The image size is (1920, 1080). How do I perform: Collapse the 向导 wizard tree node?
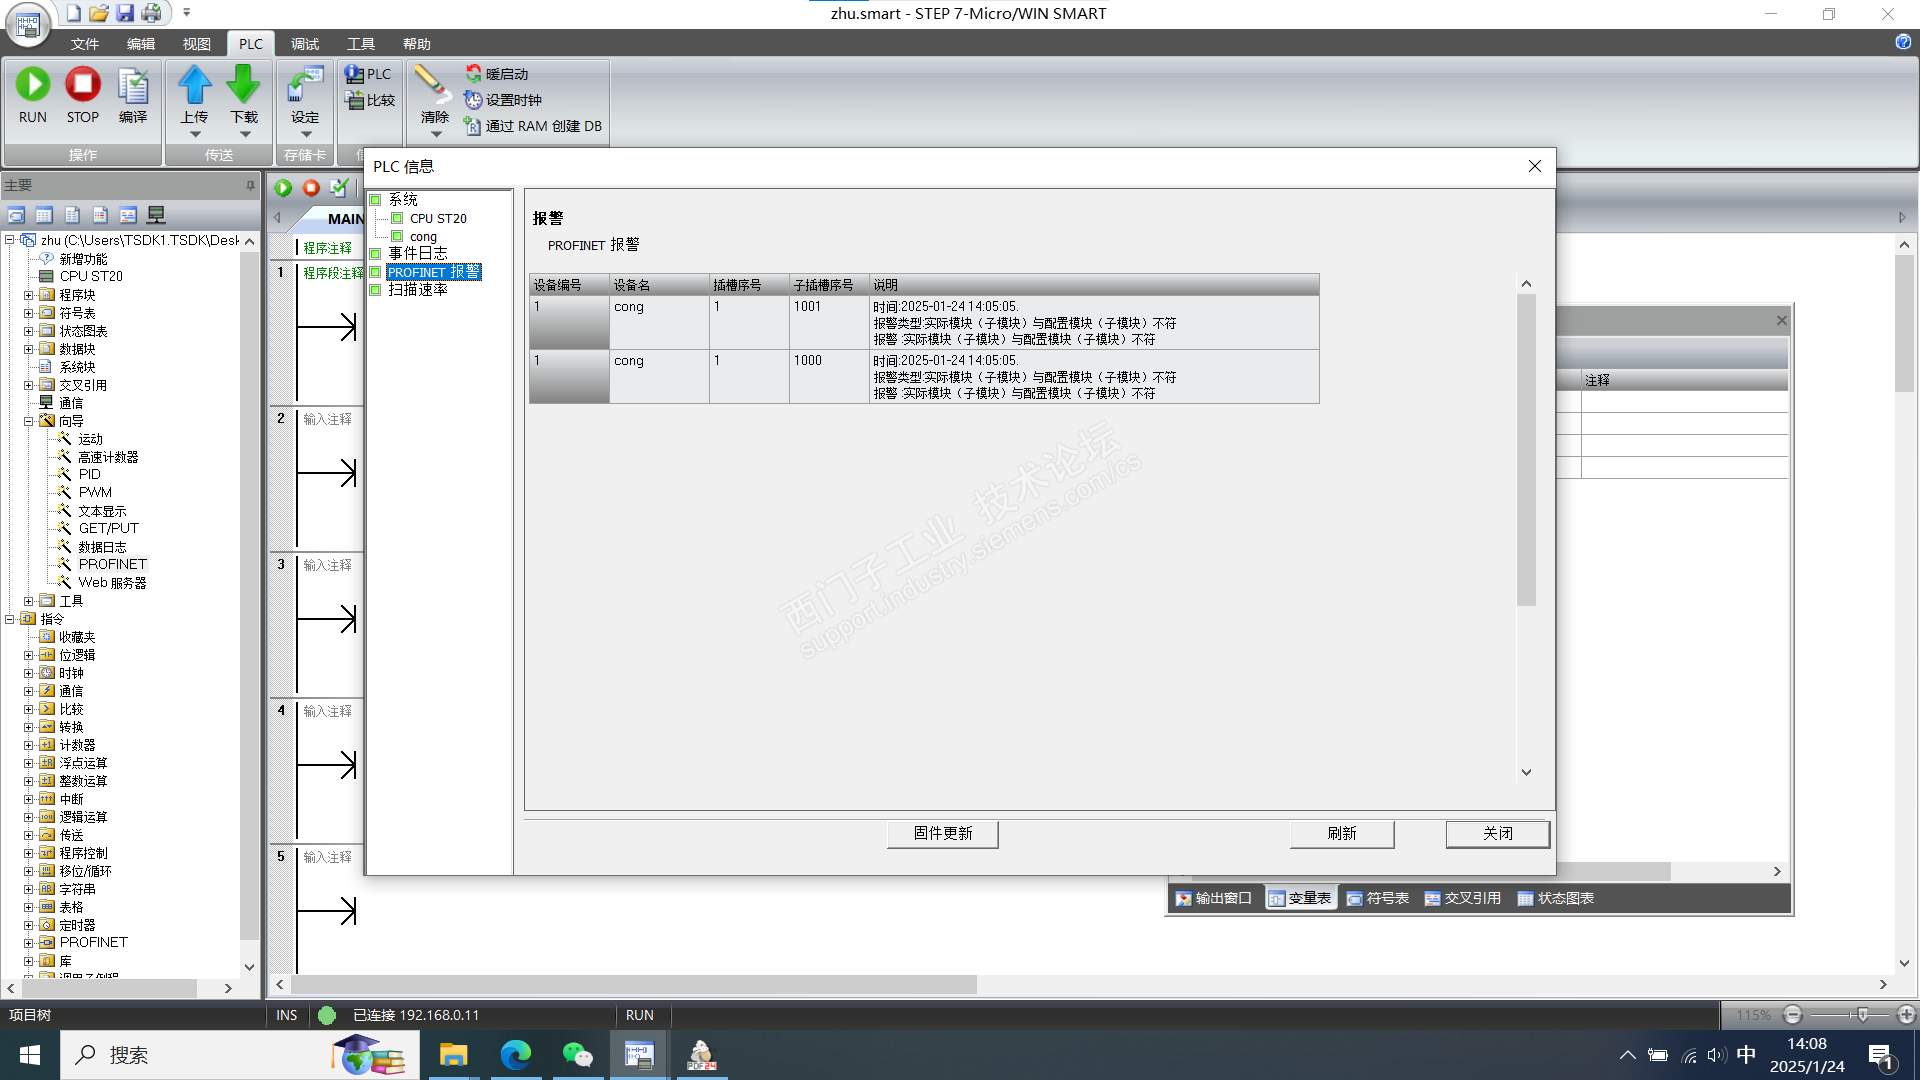click(x=29, y=421)
